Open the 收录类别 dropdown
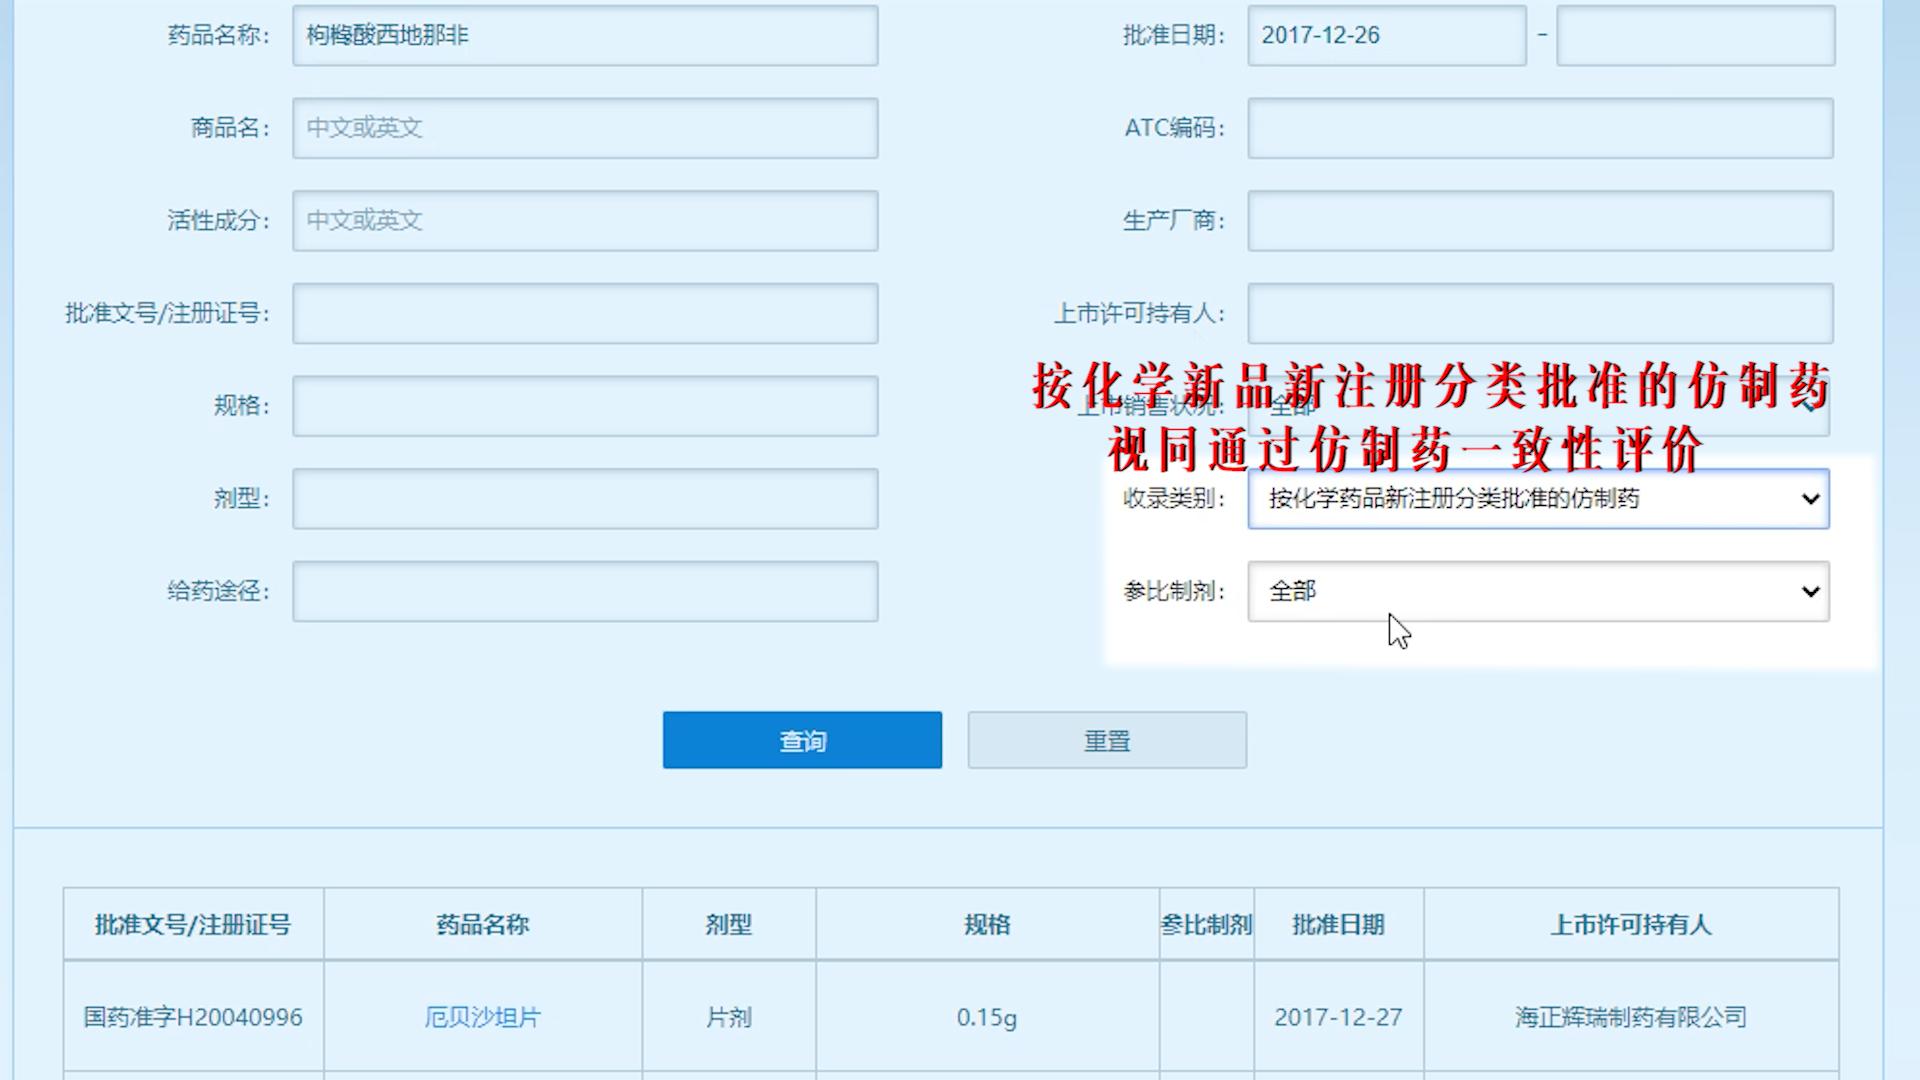This screenshot has height=1080, width=1920. pyautogui.click(x=1536, y=500)
